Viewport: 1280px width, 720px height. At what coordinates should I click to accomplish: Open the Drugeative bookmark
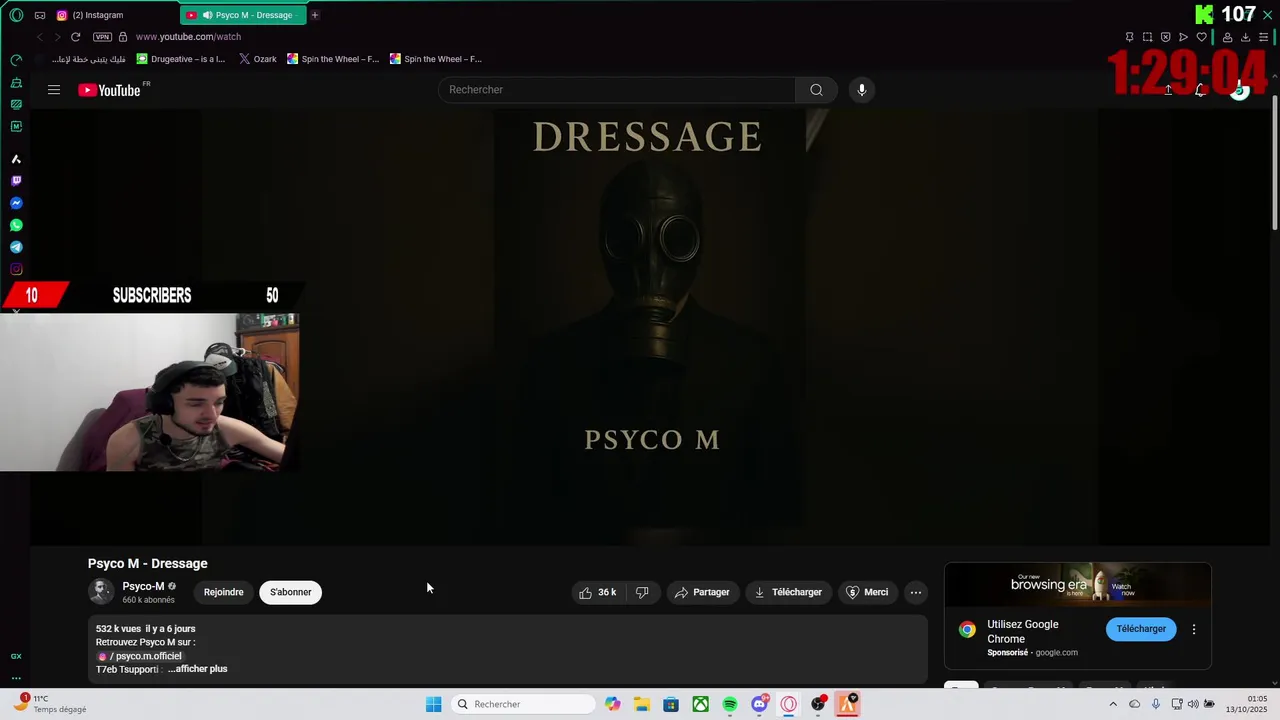coord(181,59)
